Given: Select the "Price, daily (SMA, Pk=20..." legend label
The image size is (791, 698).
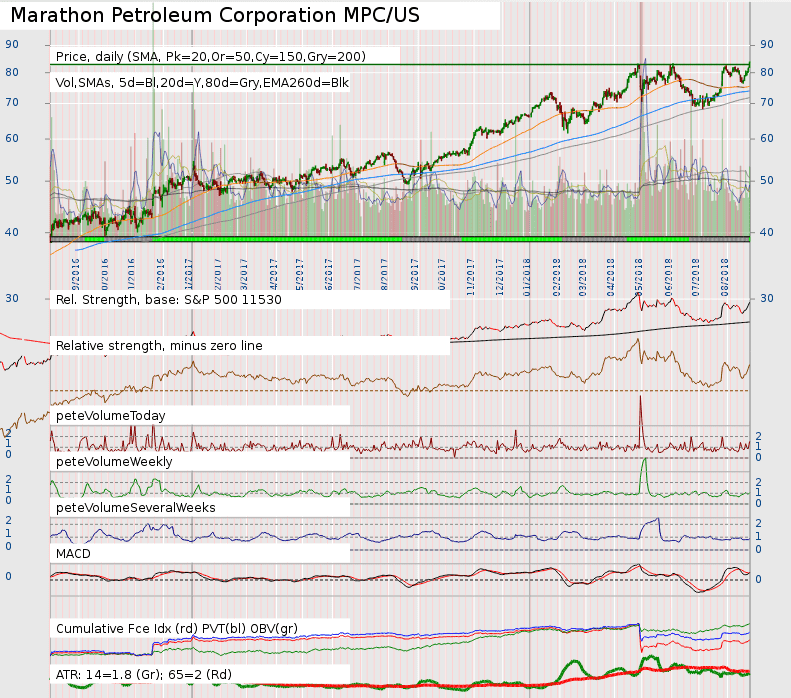Looking at the screenshot, I should 211,56.
